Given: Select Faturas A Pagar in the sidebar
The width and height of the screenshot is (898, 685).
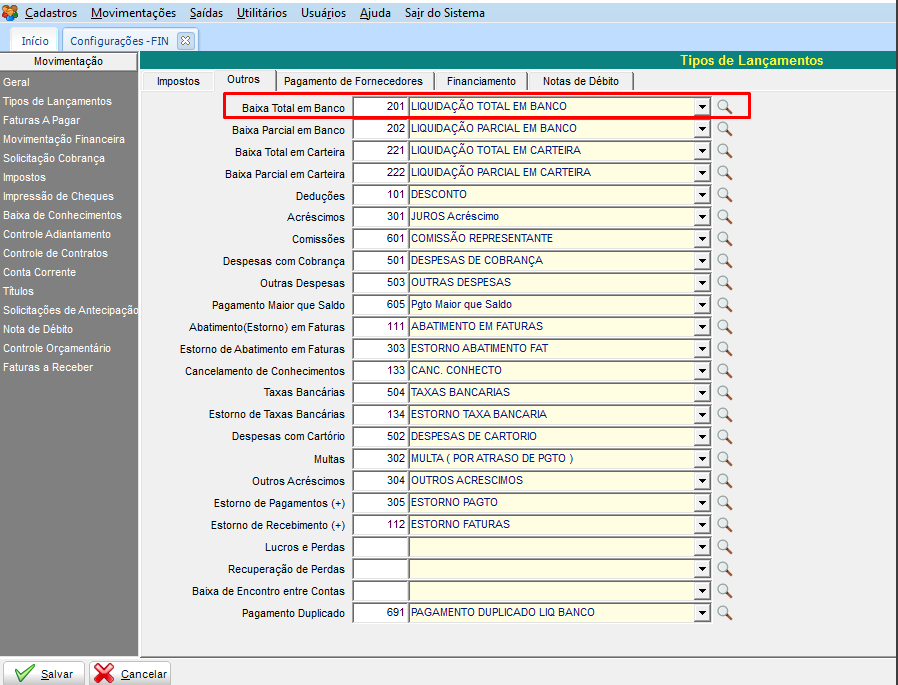Looking at the screenshot, I should (41, 120).
